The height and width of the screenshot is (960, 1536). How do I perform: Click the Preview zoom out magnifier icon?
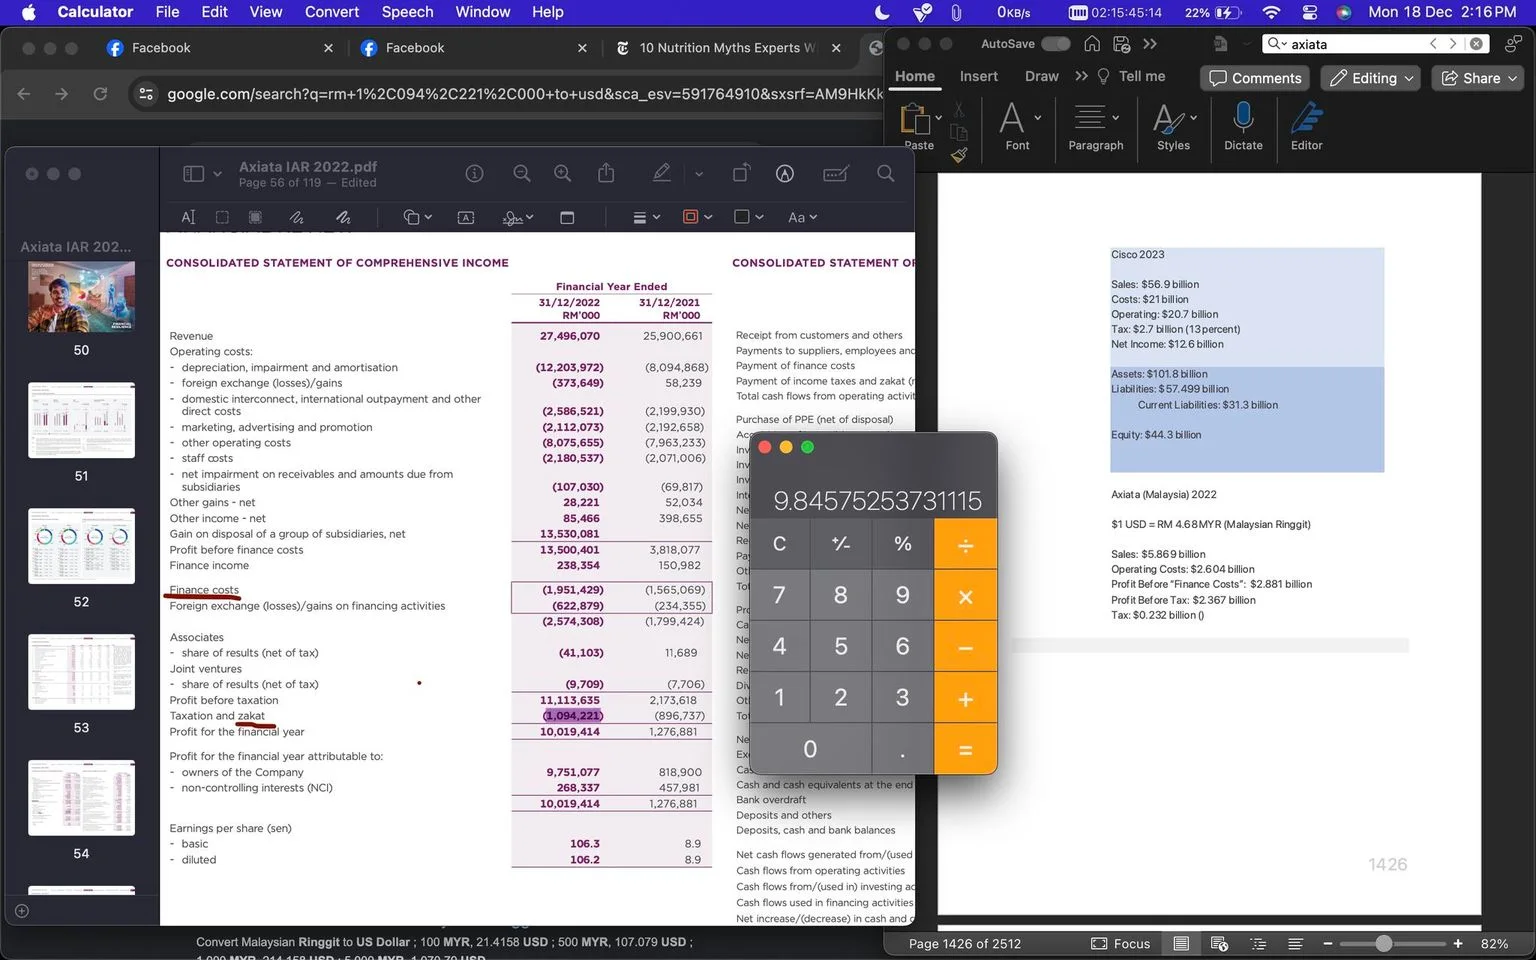[x=522, y=174]
